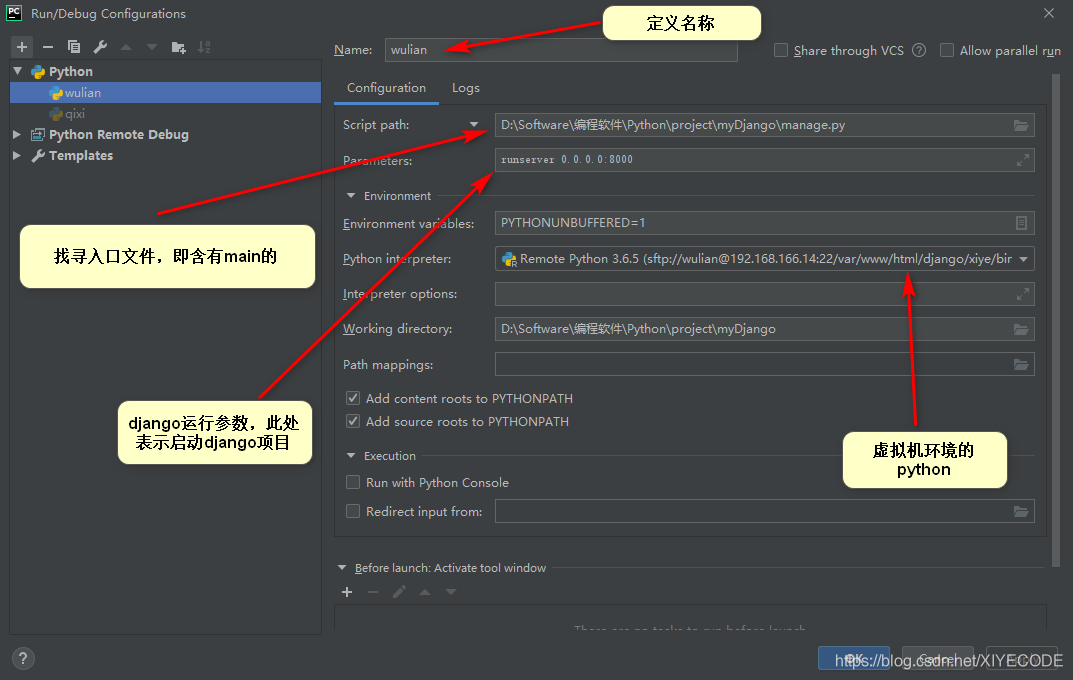Collapse the Execution section
Image resolution: width=1073 pixels, height=680 pixels.
pyautogui.click(x=351, y=456)
